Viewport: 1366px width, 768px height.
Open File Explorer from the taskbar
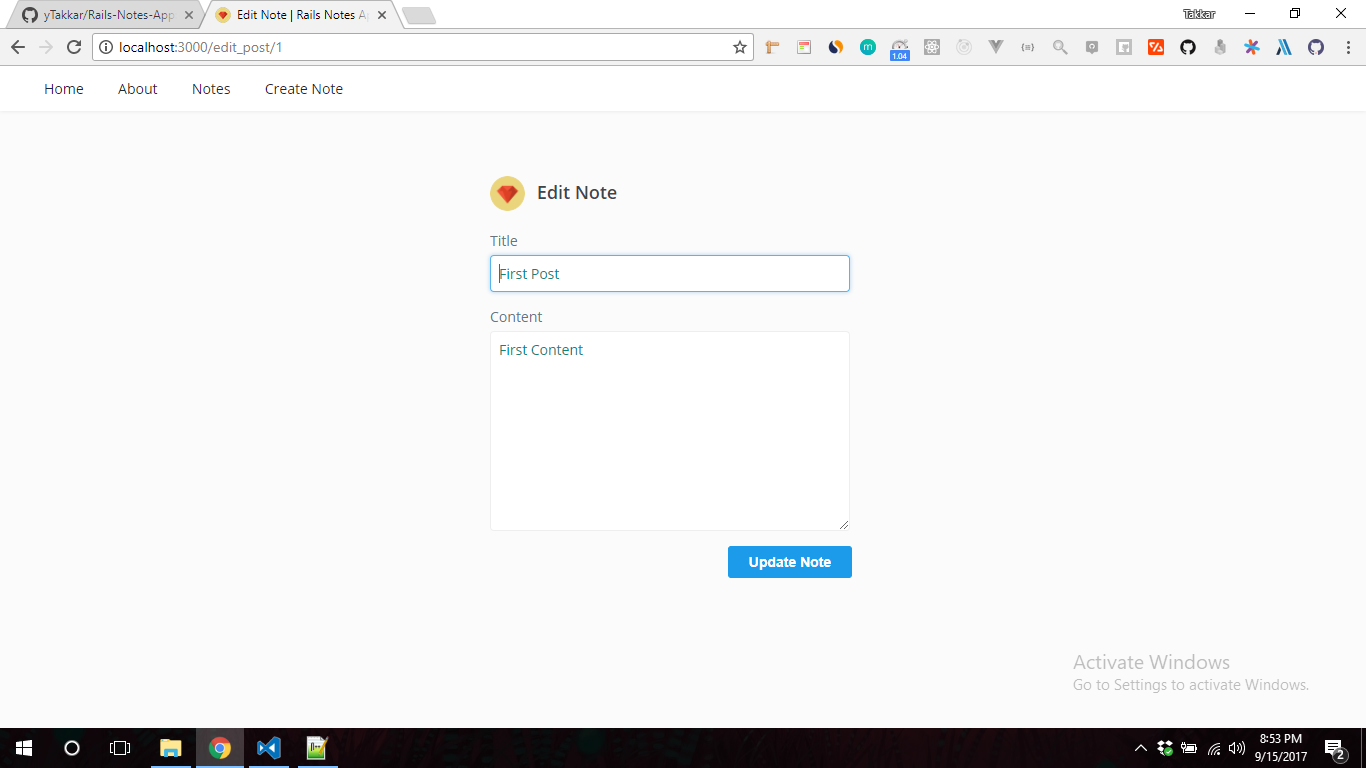[x=171, y=748]
